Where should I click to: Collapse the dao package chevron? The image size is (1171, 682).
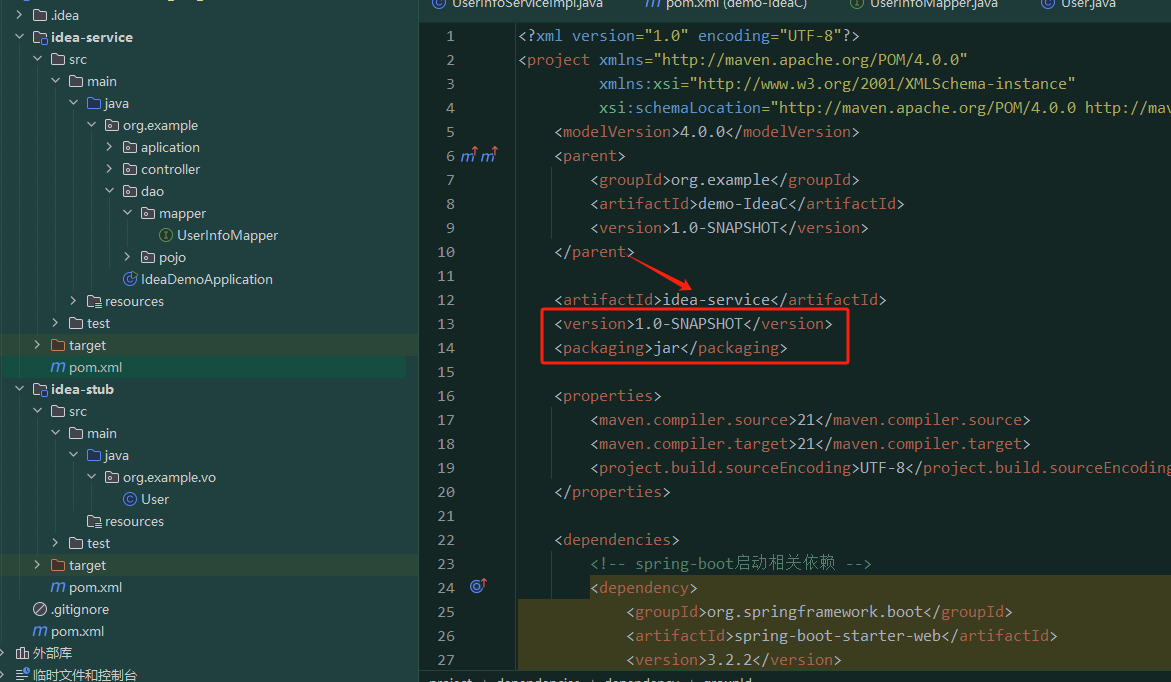coord(110,191)
